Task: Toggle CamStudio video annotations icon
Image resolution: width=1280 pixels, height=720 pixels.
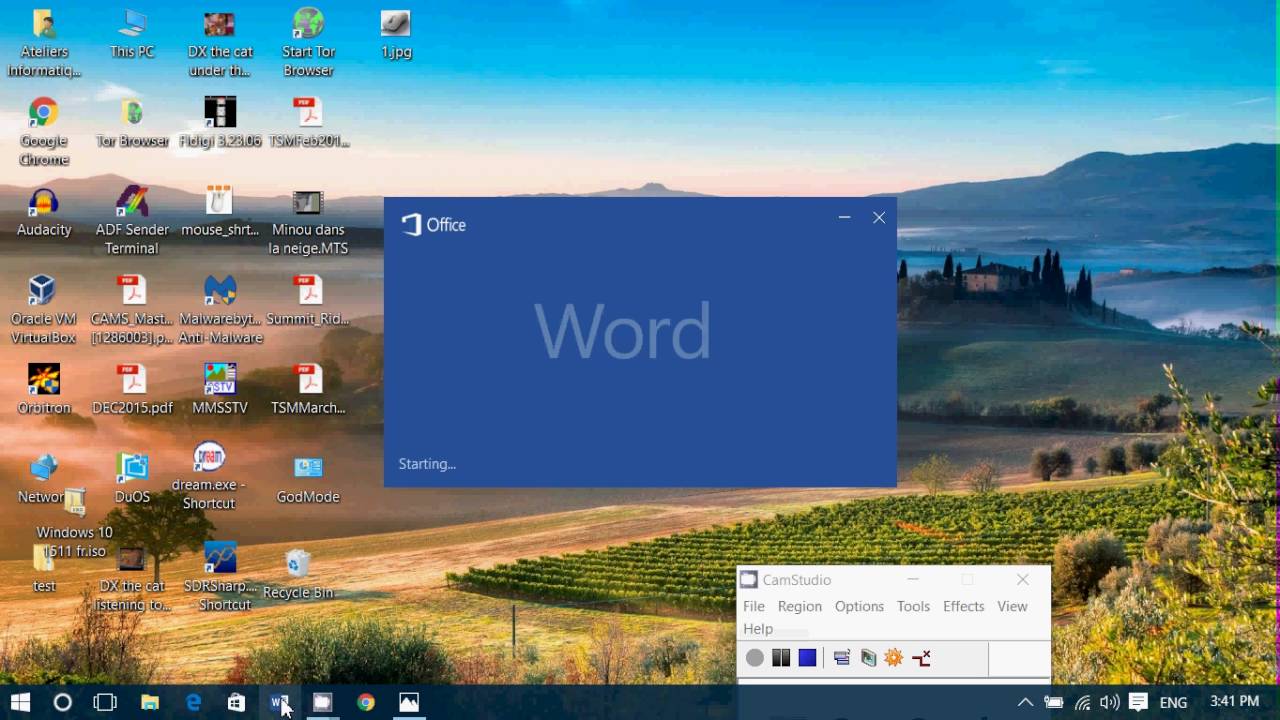Action: point(868,658)
